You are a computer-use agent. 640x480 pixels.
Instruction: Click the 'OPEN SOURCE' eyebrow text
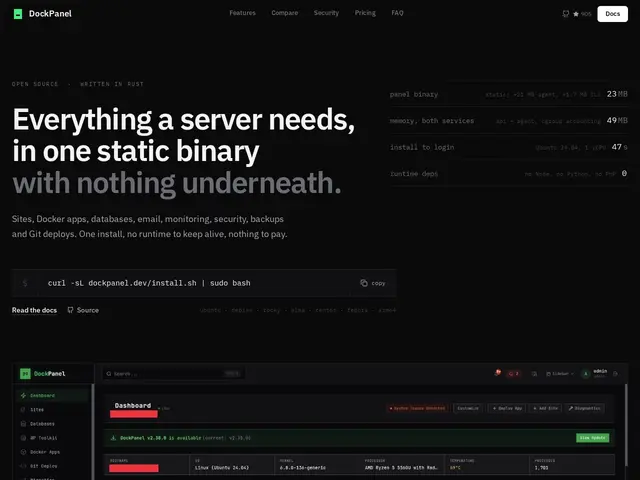pos(35,84)
